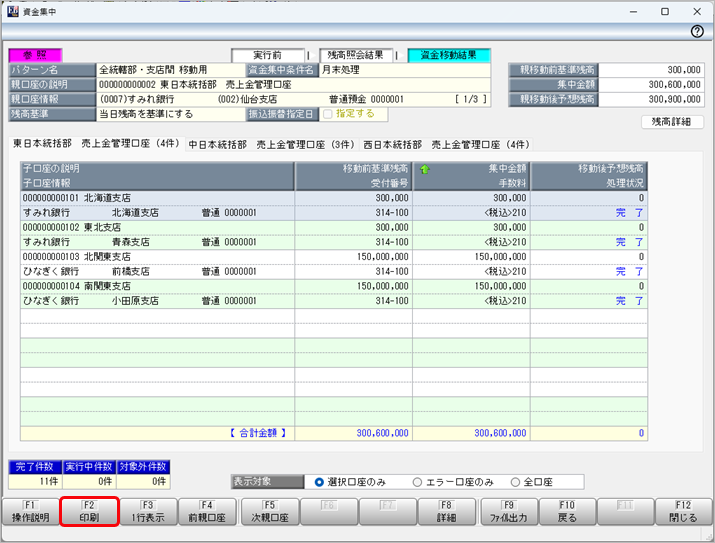Image resolution: width=715 pixels, height=543 pixels.
Task: Click 完了 status in 小田原支店 row
Action: coord(629,301)
